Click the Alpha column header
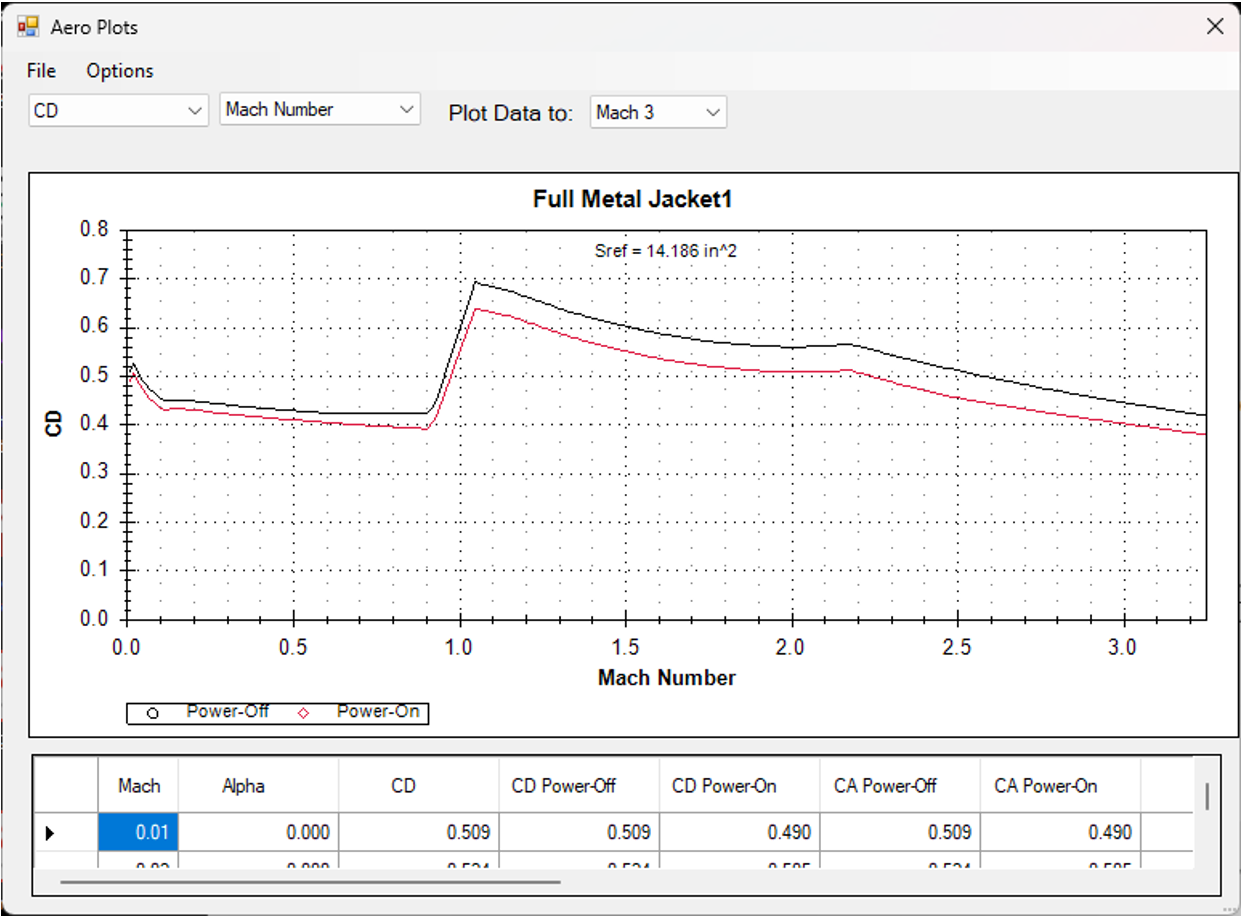The width and height of the screenshot is (1243, 919). (243, 786)
